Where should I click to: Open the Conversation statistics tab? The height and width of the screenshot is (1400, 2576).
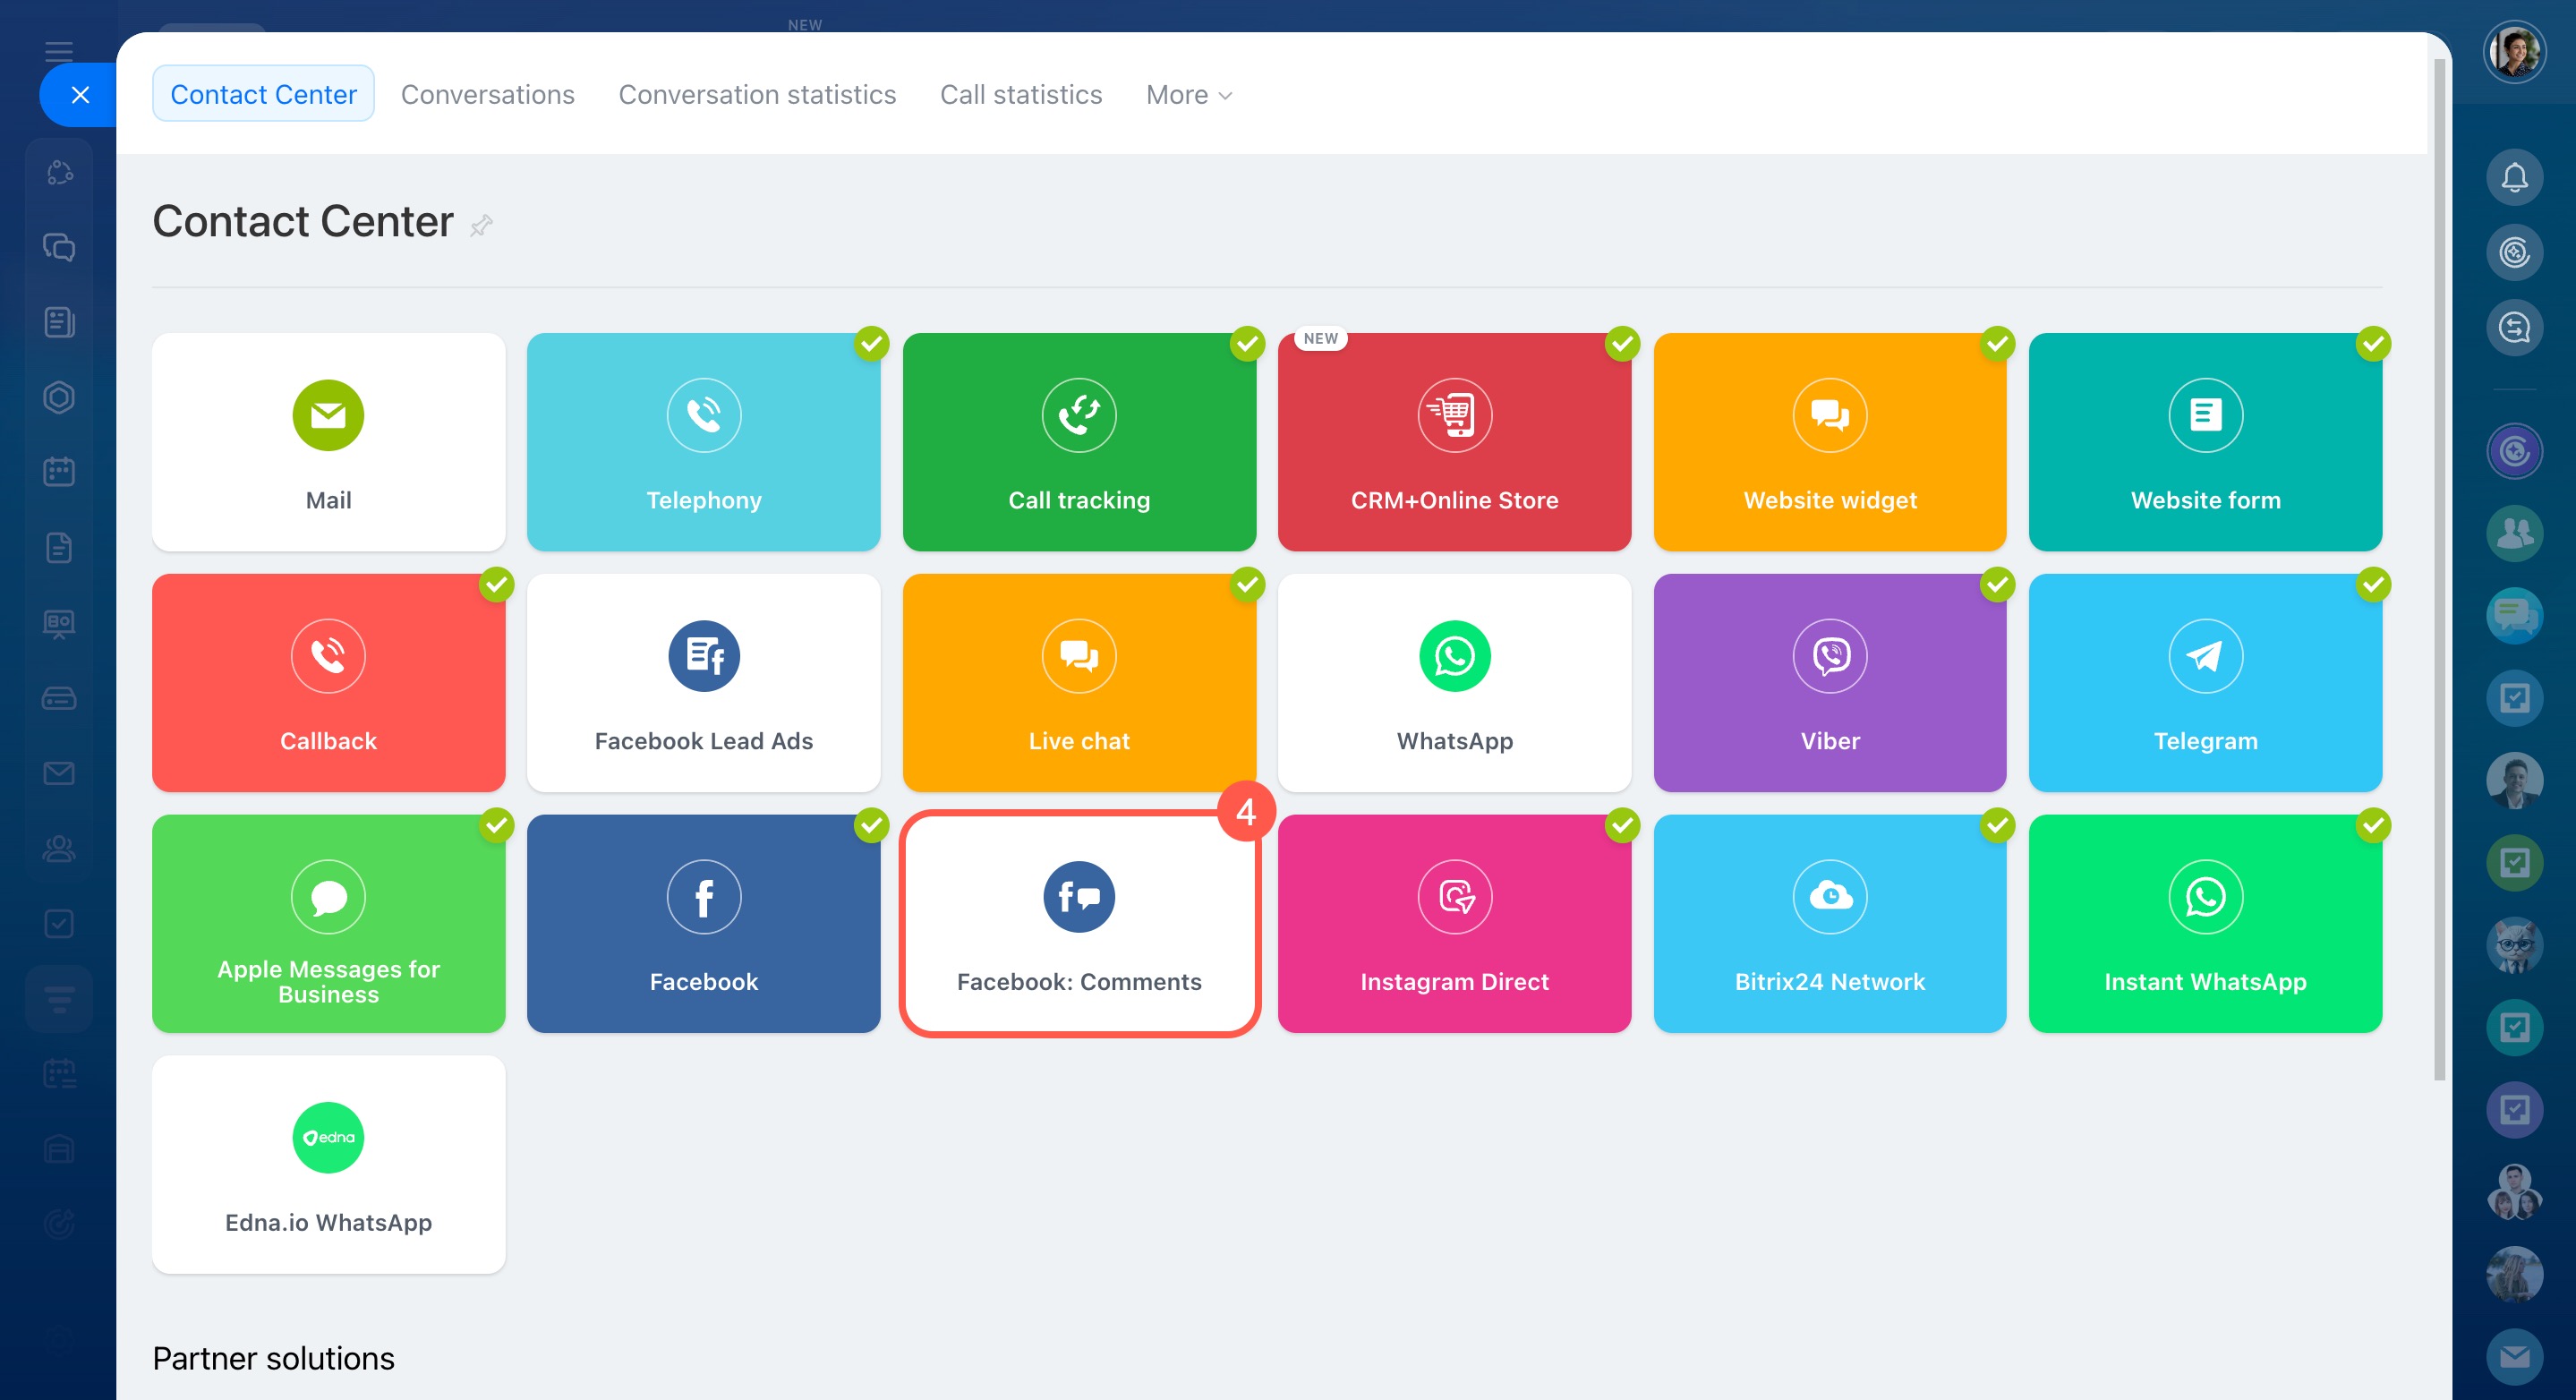[756, 95]
